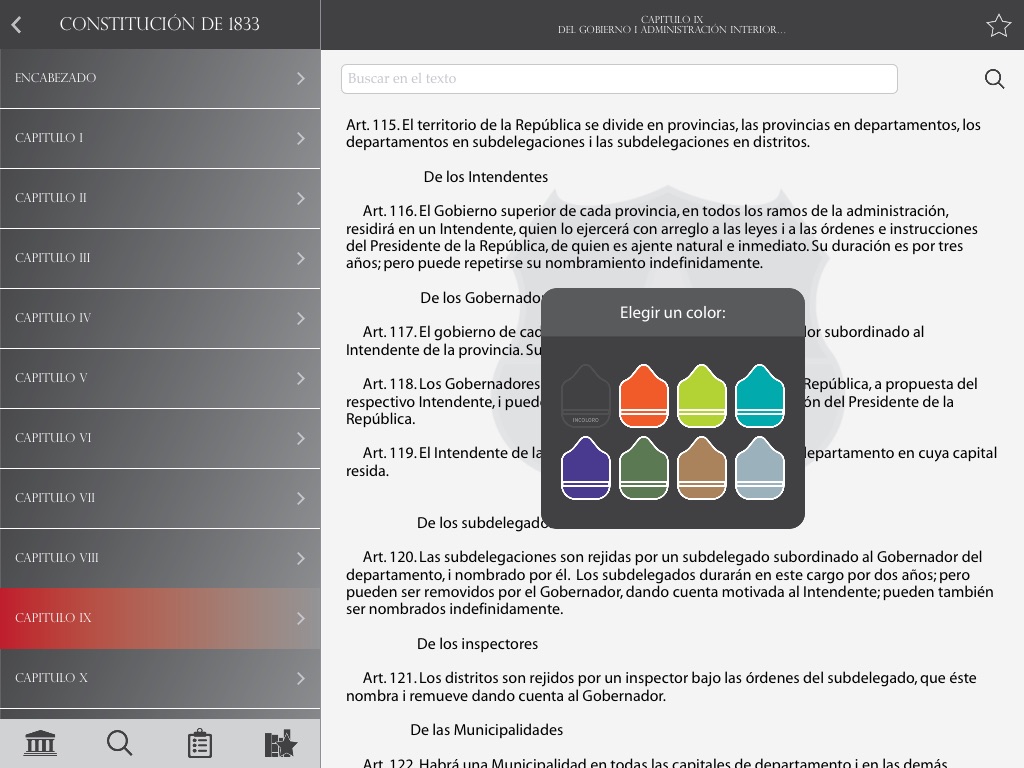1024x768 pixels.
Task: Pick the brown highlighter color
Action: (702, 468)
